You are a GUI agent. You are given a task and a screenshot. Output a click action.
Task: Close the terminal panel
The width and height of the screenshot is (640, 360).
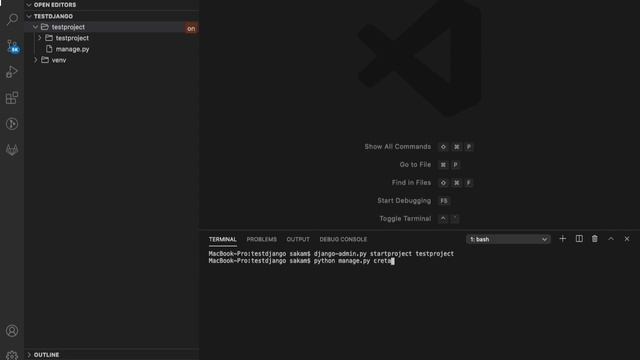[x=627, y=239]
